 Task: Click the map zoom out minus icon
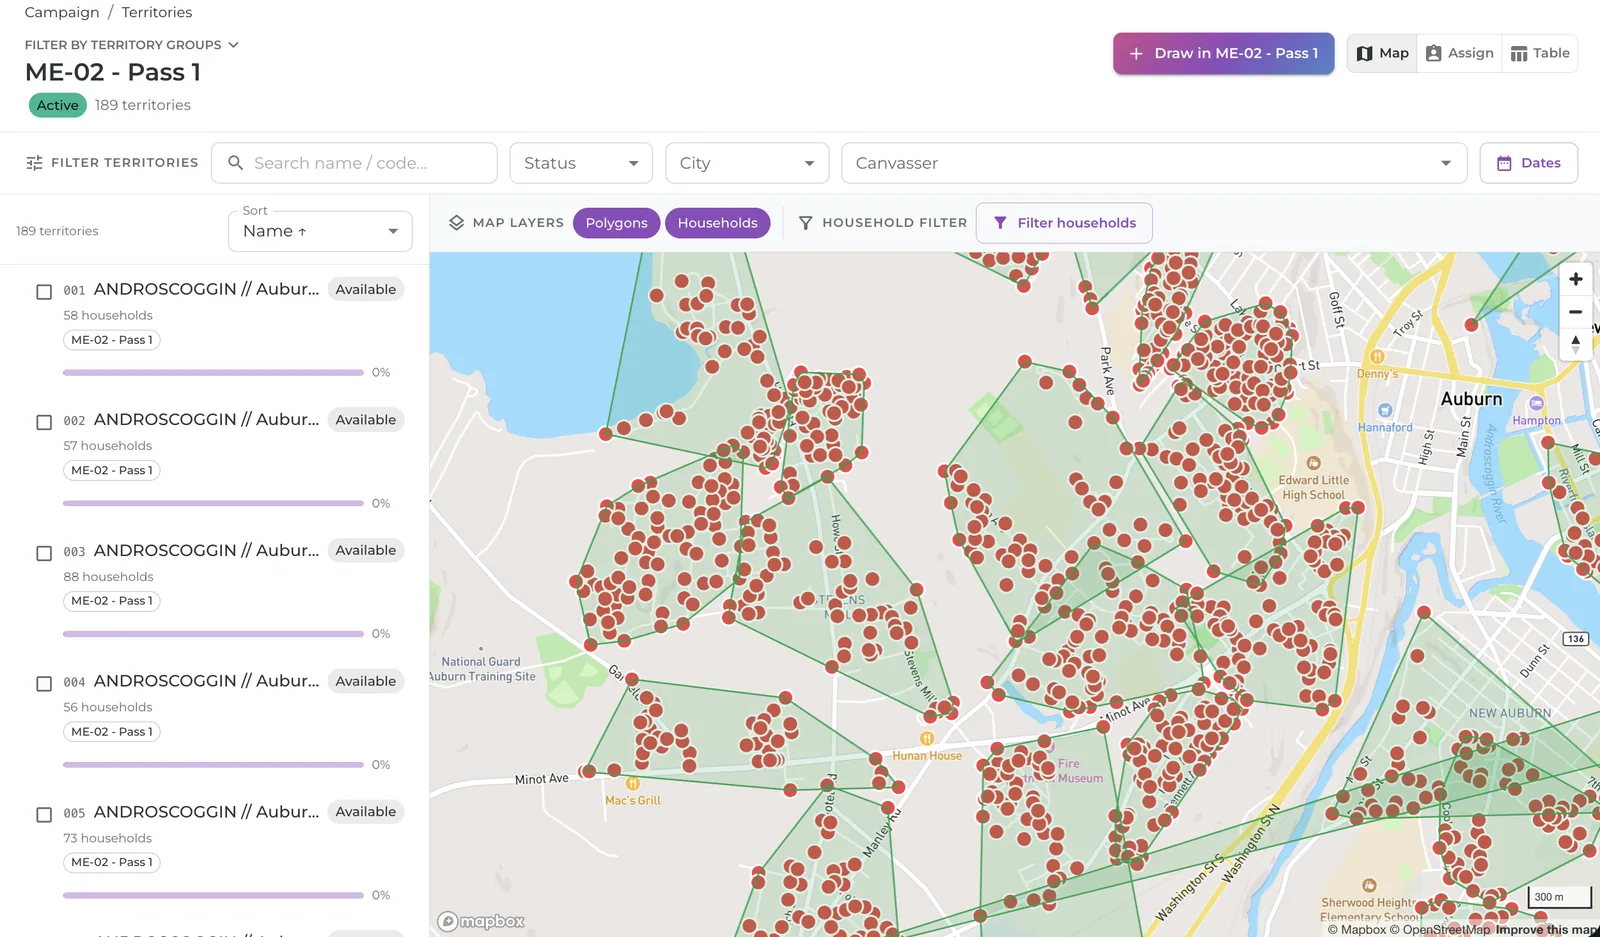click(1575, 312)
